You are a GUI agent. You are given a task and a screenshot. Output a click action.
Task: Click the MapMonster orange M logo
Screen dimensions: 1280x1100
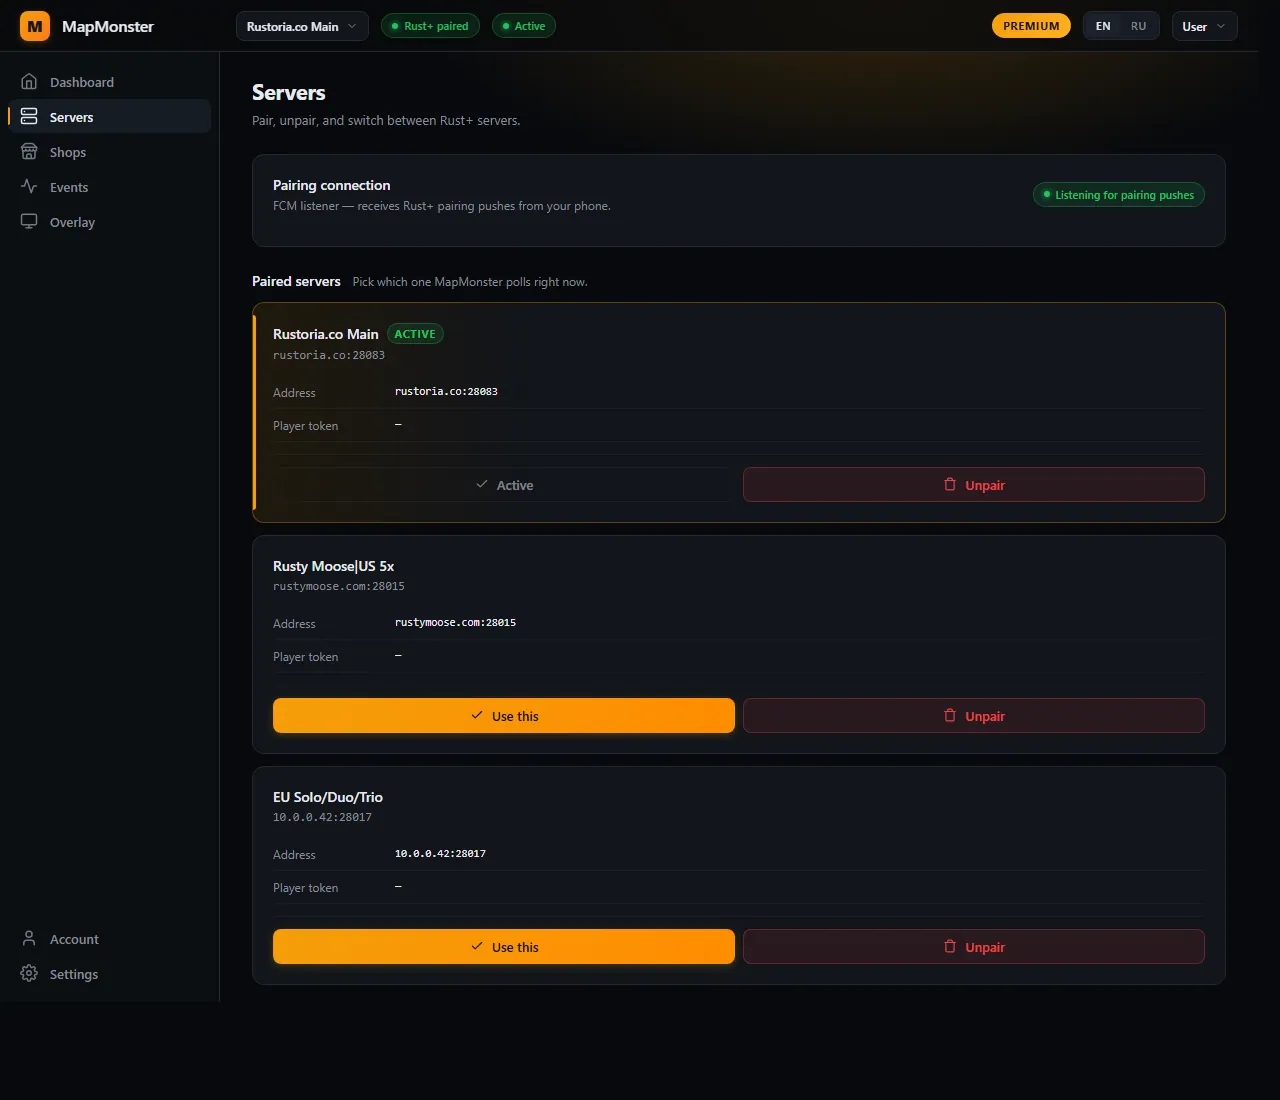(x=35, y=26)
